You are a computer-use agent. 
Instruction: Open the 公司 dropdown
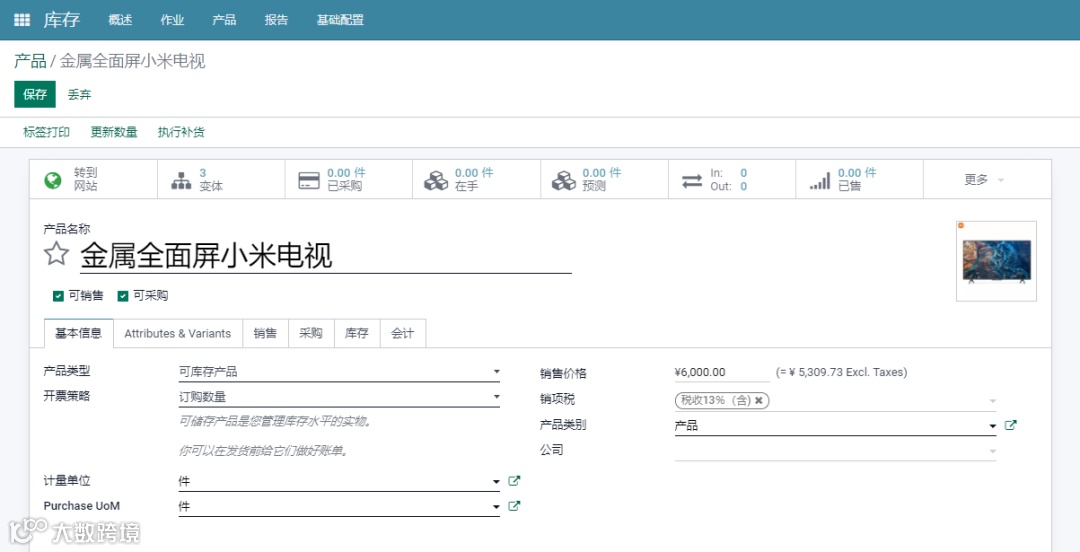click(x=835, y=451)
